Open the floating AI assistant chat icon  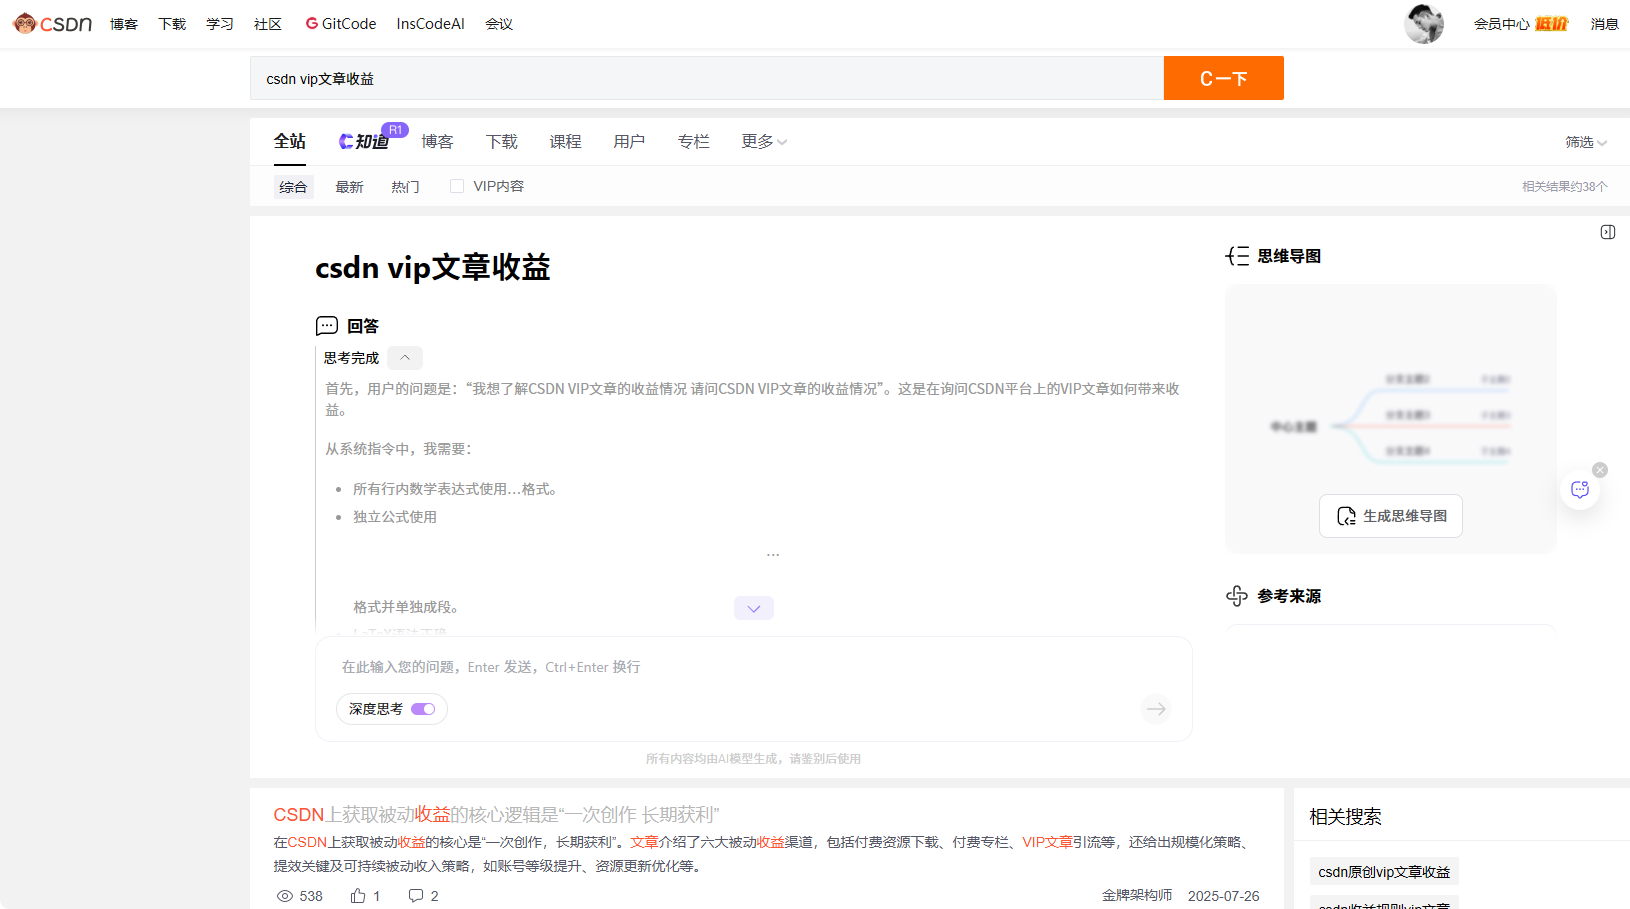1579,489
